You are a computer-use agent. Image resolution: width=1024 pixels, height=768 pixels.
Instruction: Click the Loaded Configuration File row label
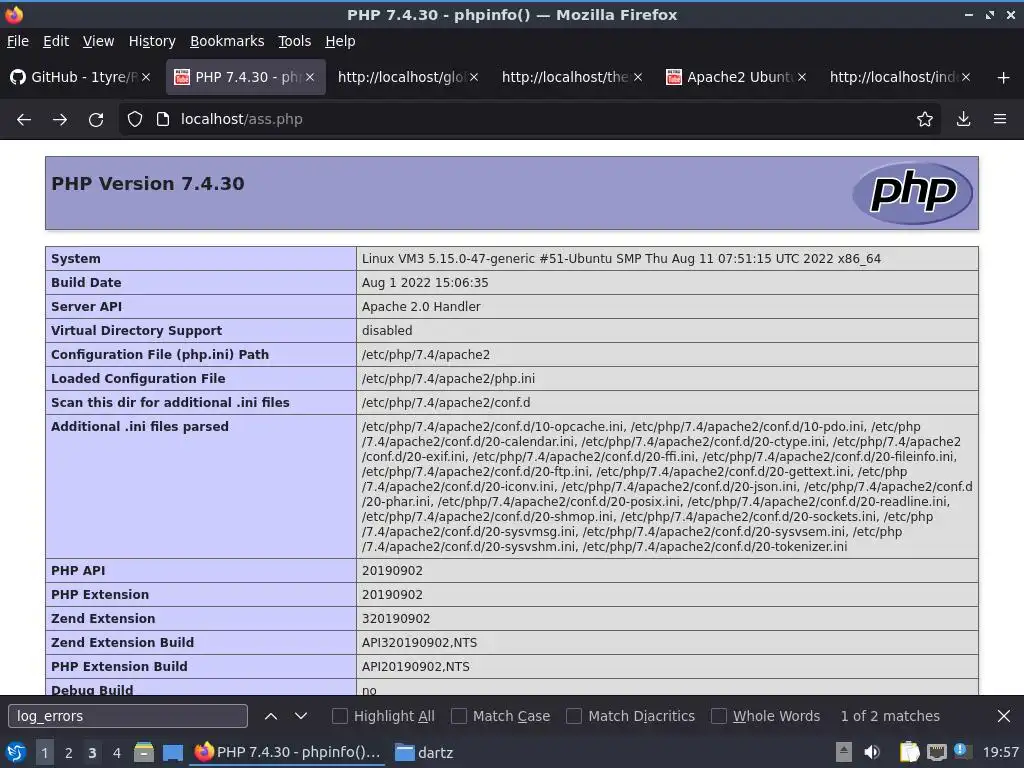click(138, 379)
